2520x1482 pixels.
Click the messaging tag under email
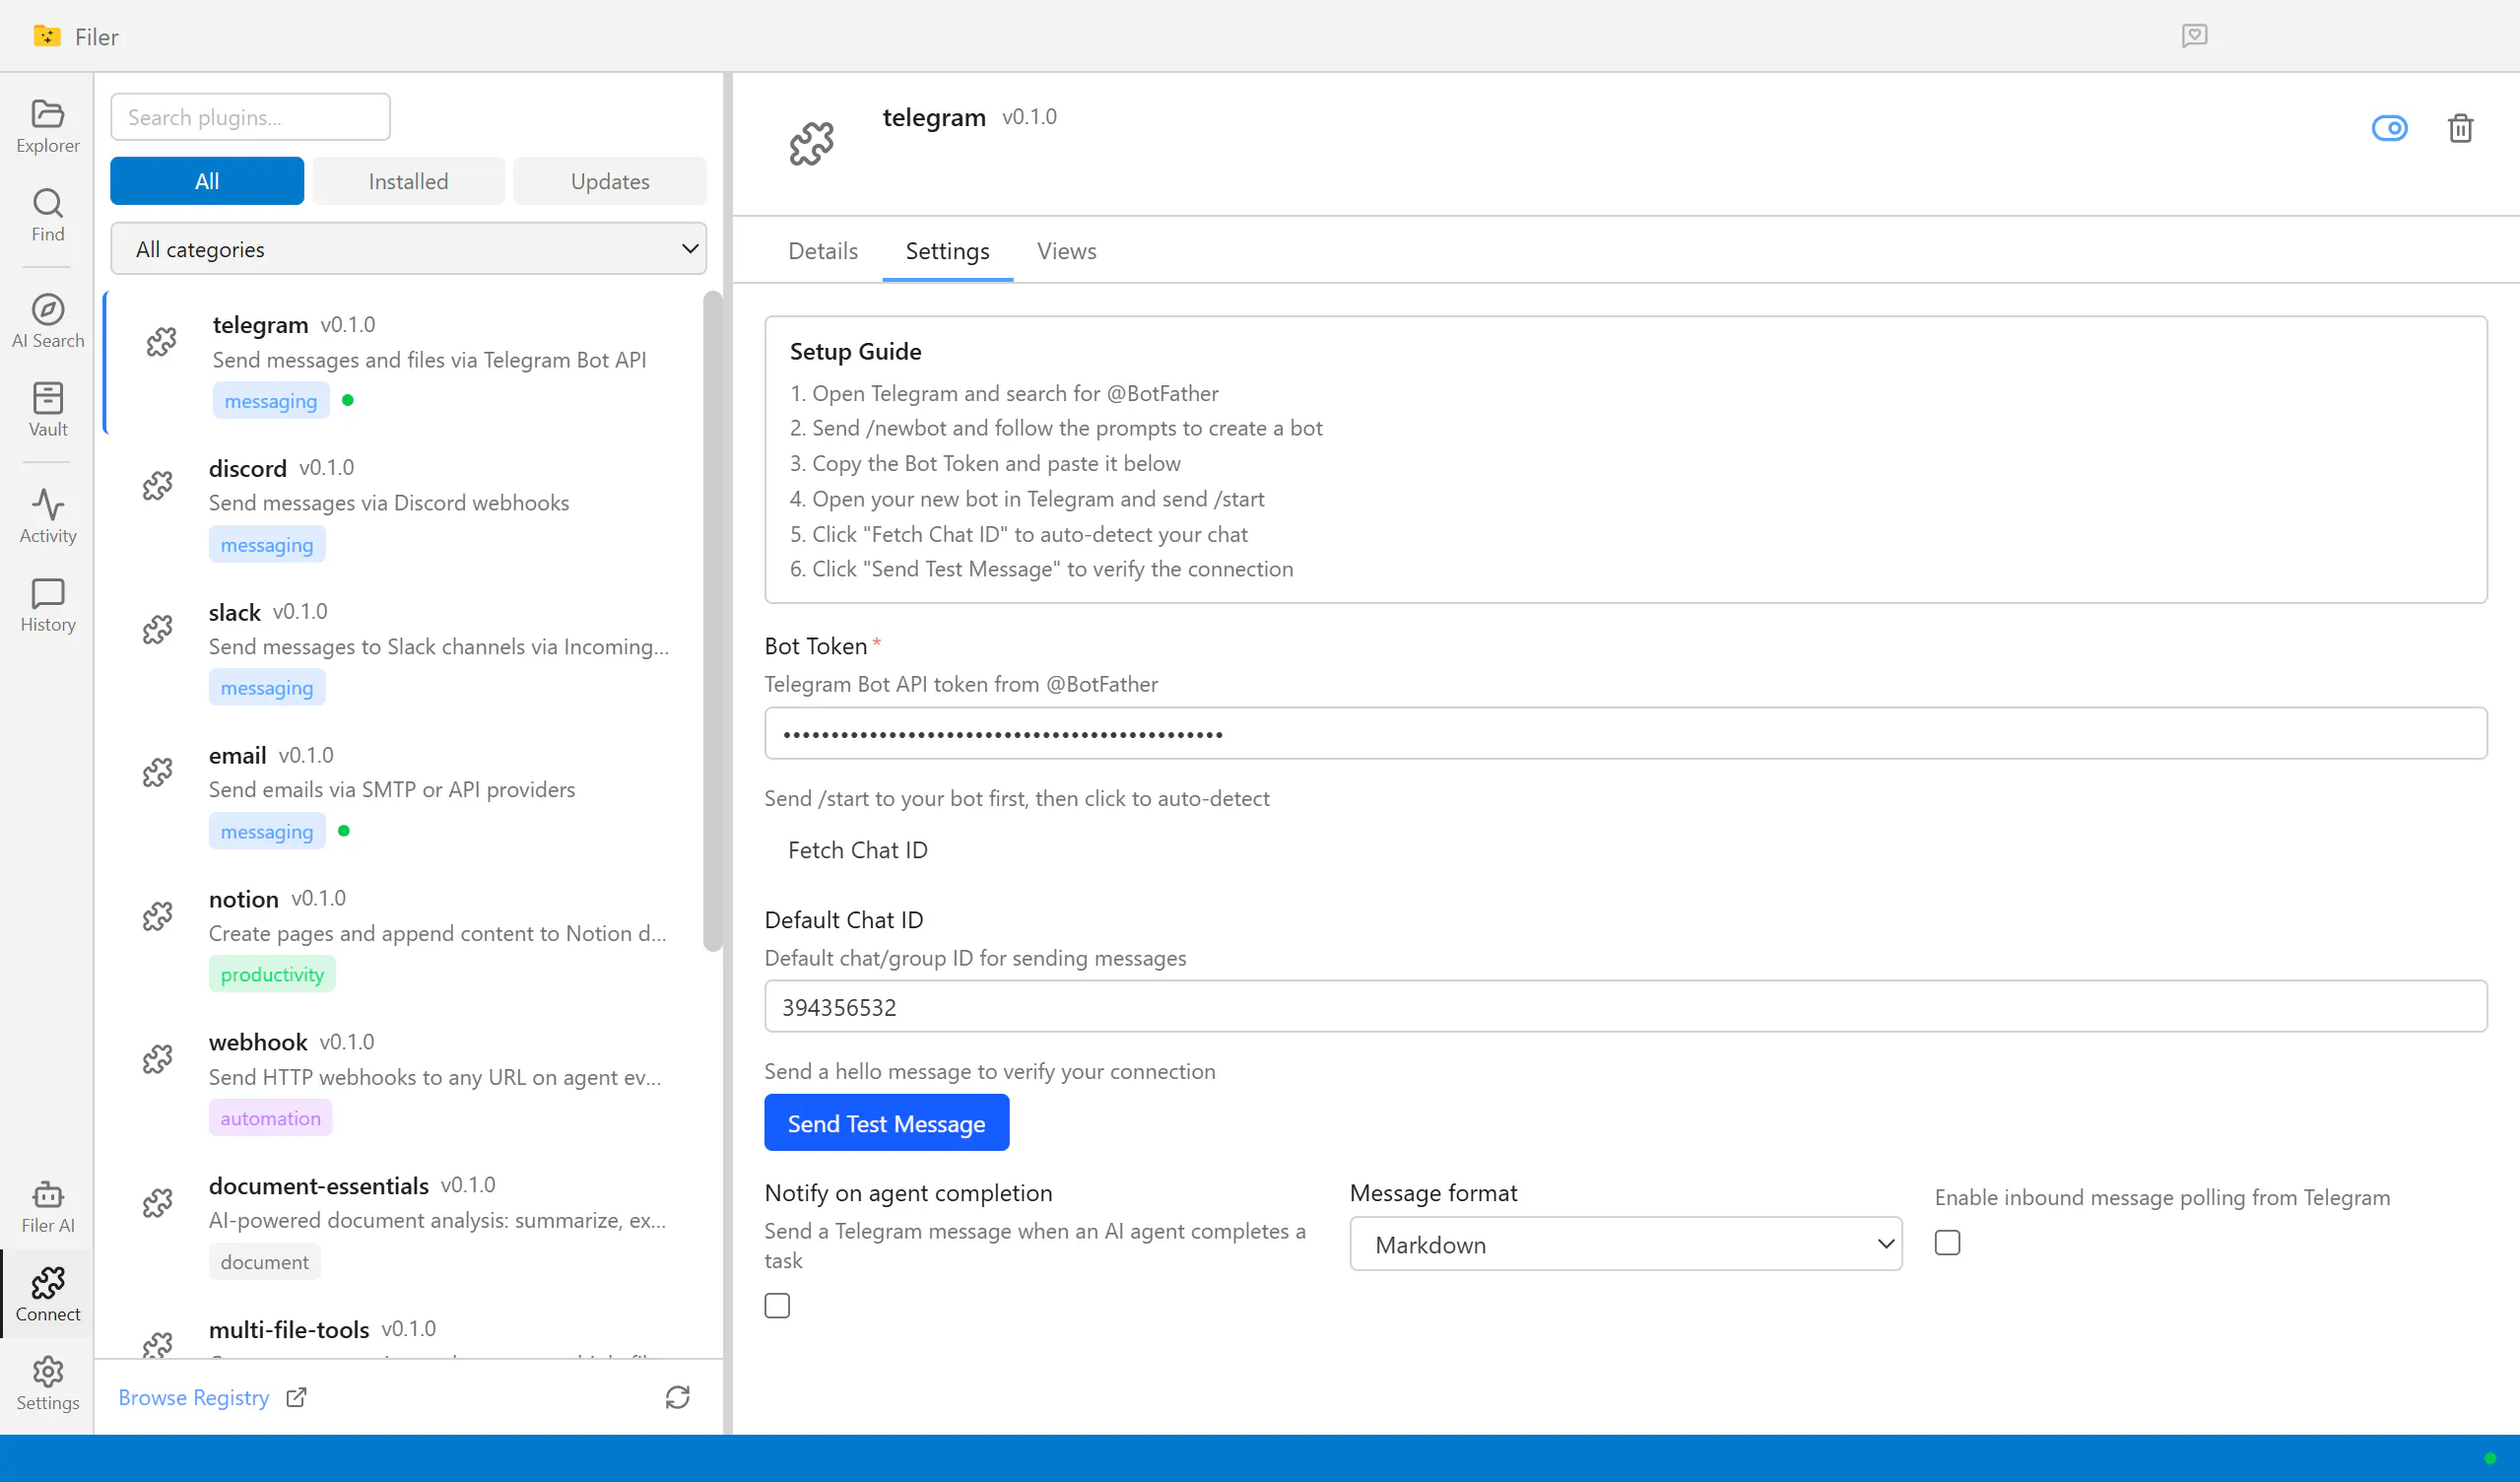point(267,832)
